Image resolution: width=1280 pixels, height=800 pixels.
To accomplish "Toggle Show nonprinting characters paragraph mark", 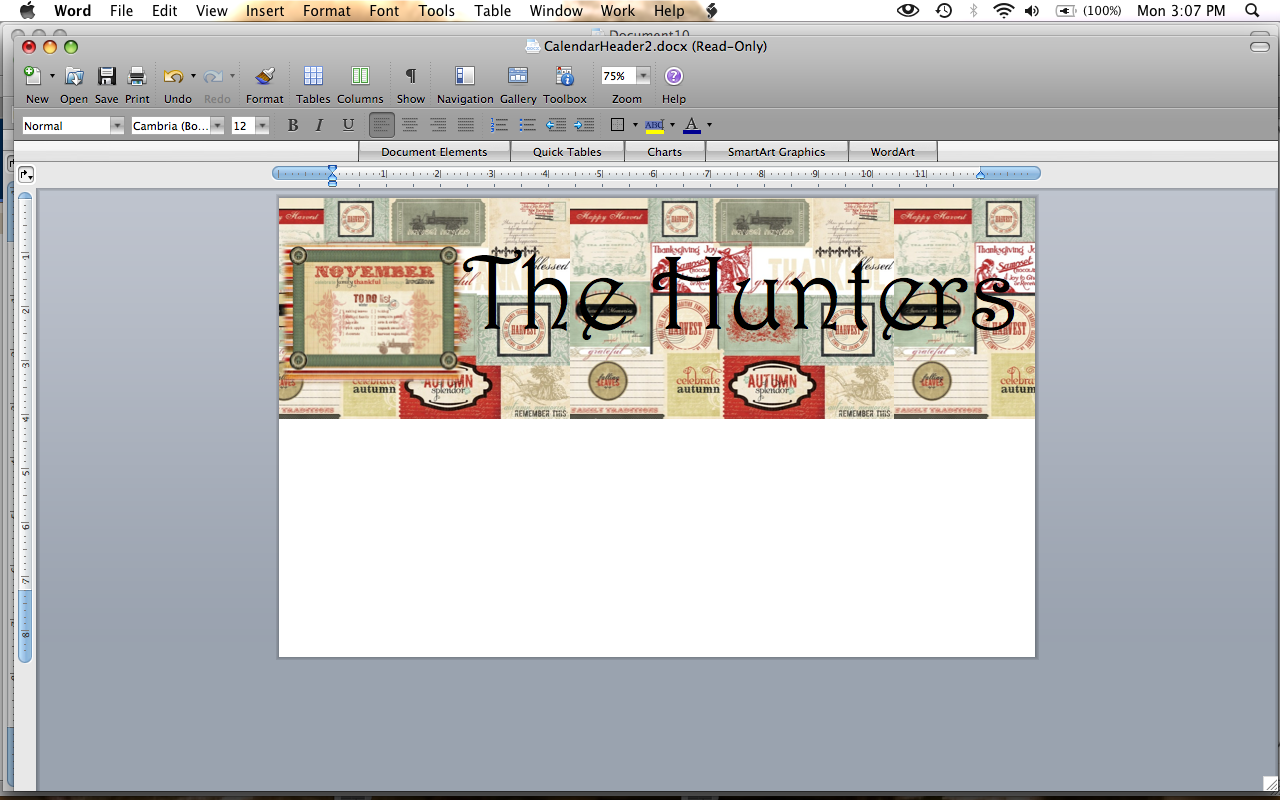I will pyautogui.click(x=410, y=76).
